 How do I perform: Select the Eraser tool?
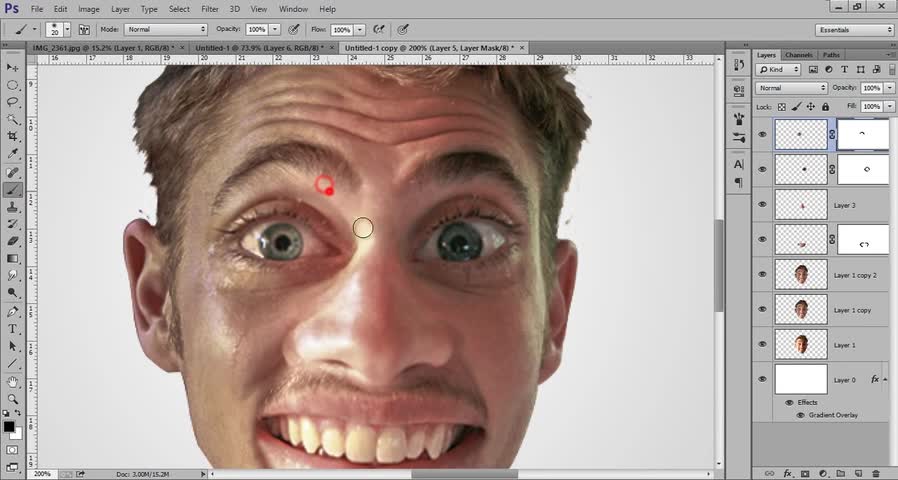click(12, 241)
